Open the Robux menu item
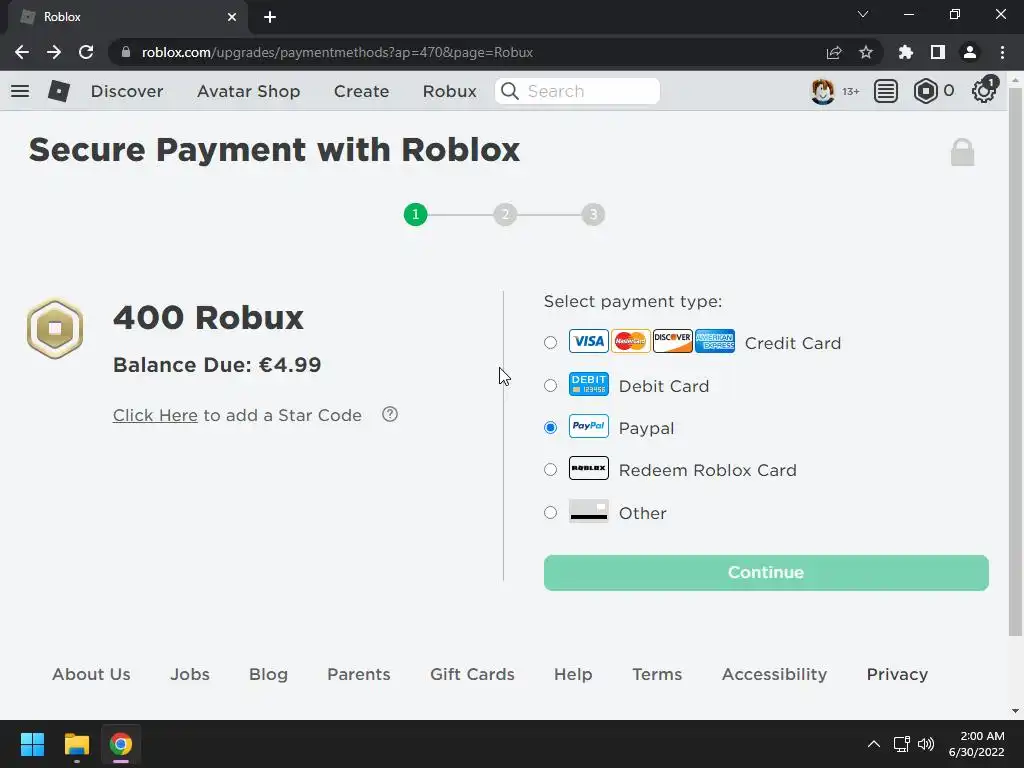Viewport: 1024px width, 768px height. (x=450, y=91)
